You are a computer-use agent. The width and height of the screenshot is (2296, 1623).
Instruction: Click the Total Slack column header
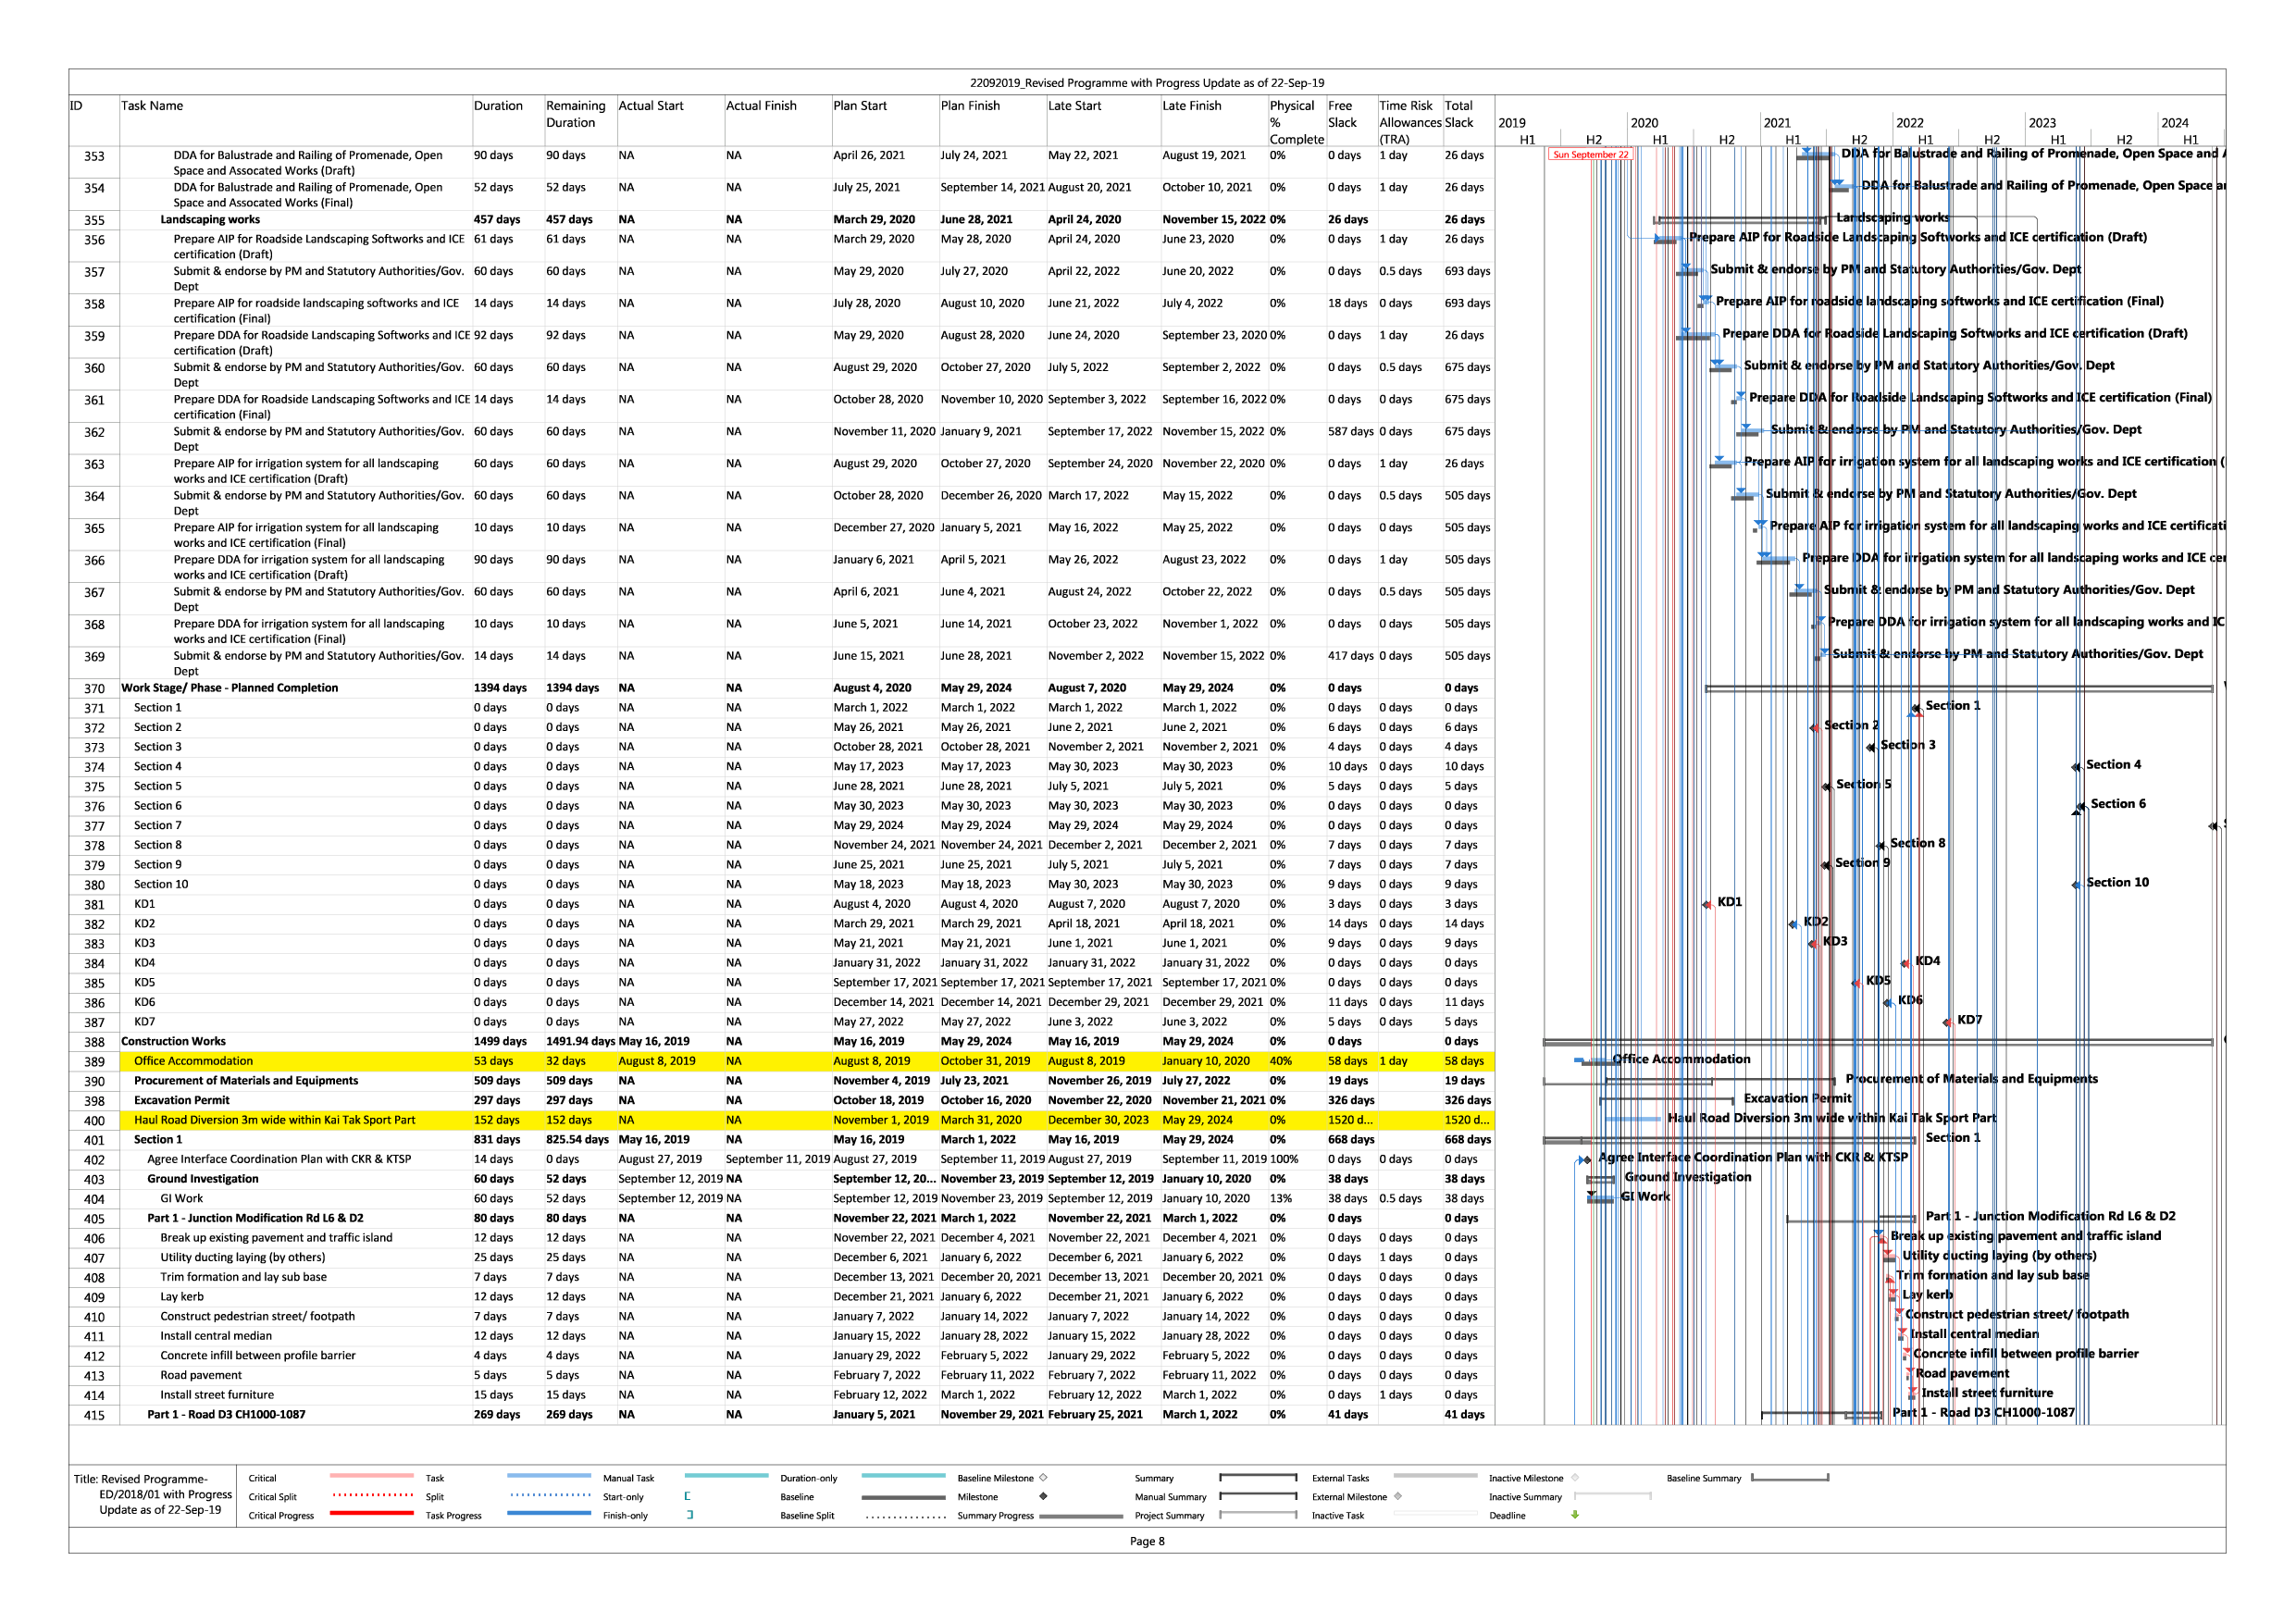(x=1459, y=114)
